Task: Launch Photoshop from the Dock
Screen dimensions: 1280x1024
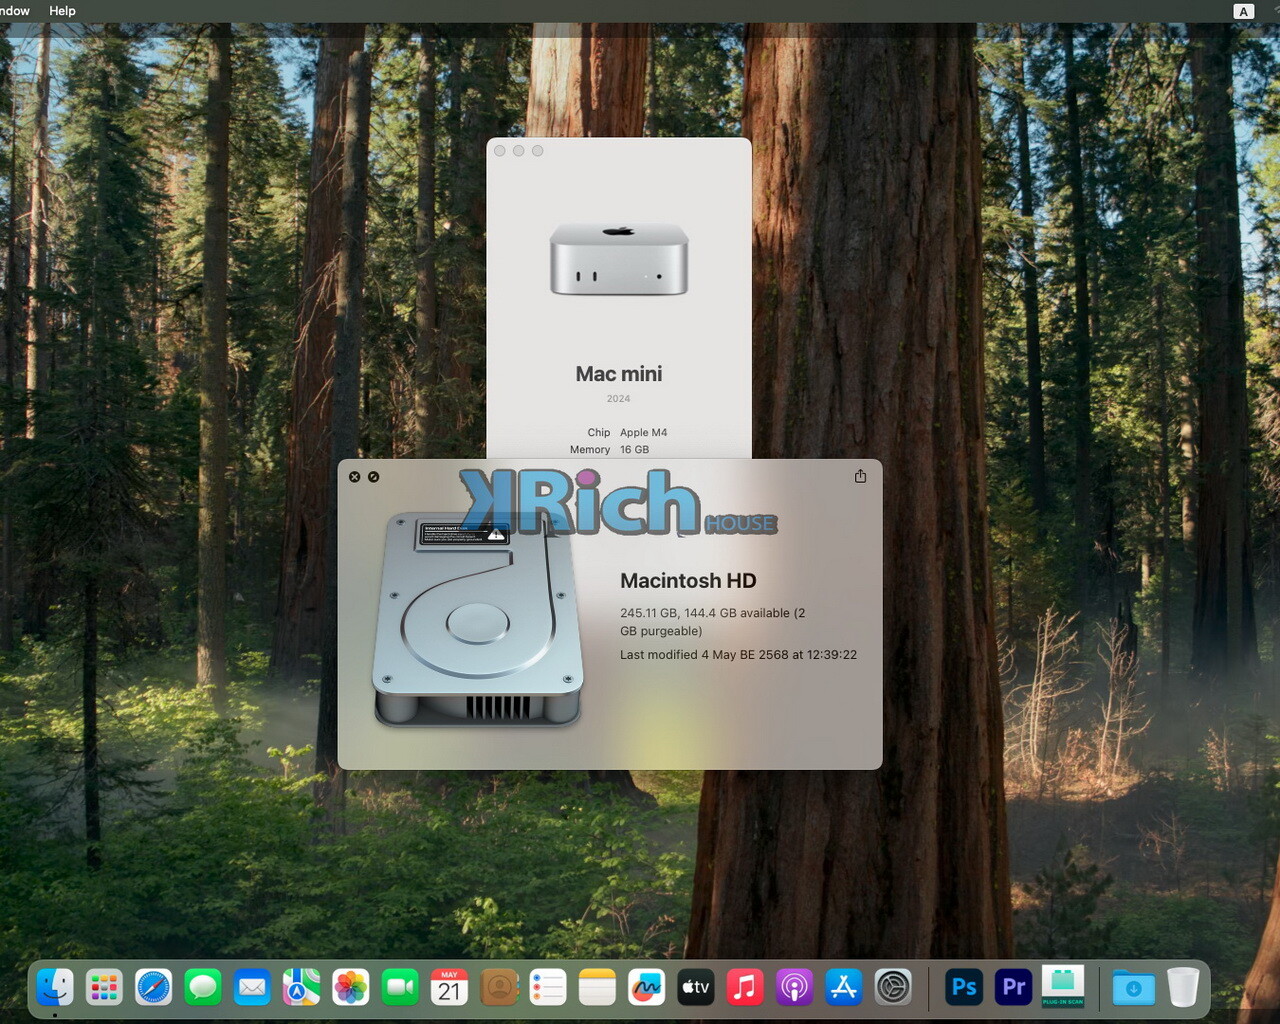Action: pos(964,988)
